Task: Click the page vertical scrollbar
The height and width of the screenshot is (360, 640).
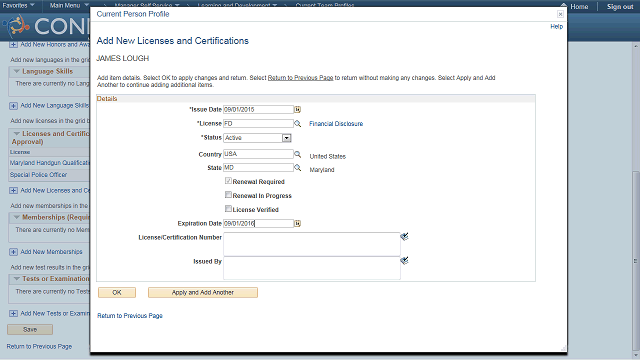Action: tap(636, 261)
